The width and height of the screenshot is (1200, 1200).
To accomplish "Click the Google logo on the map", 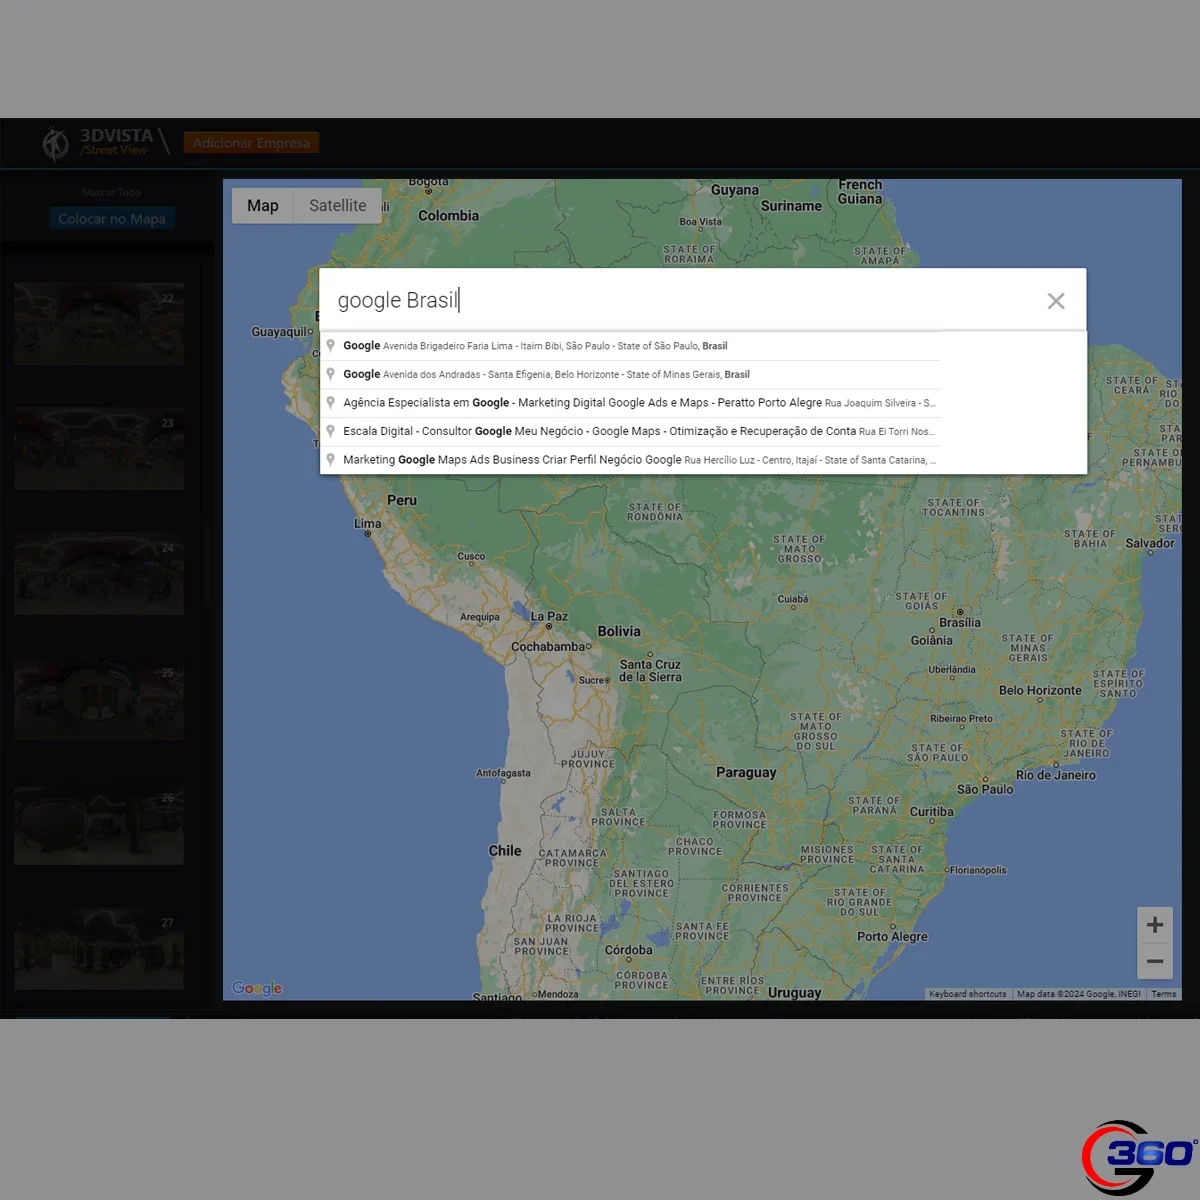I will [x=257, y=988].
